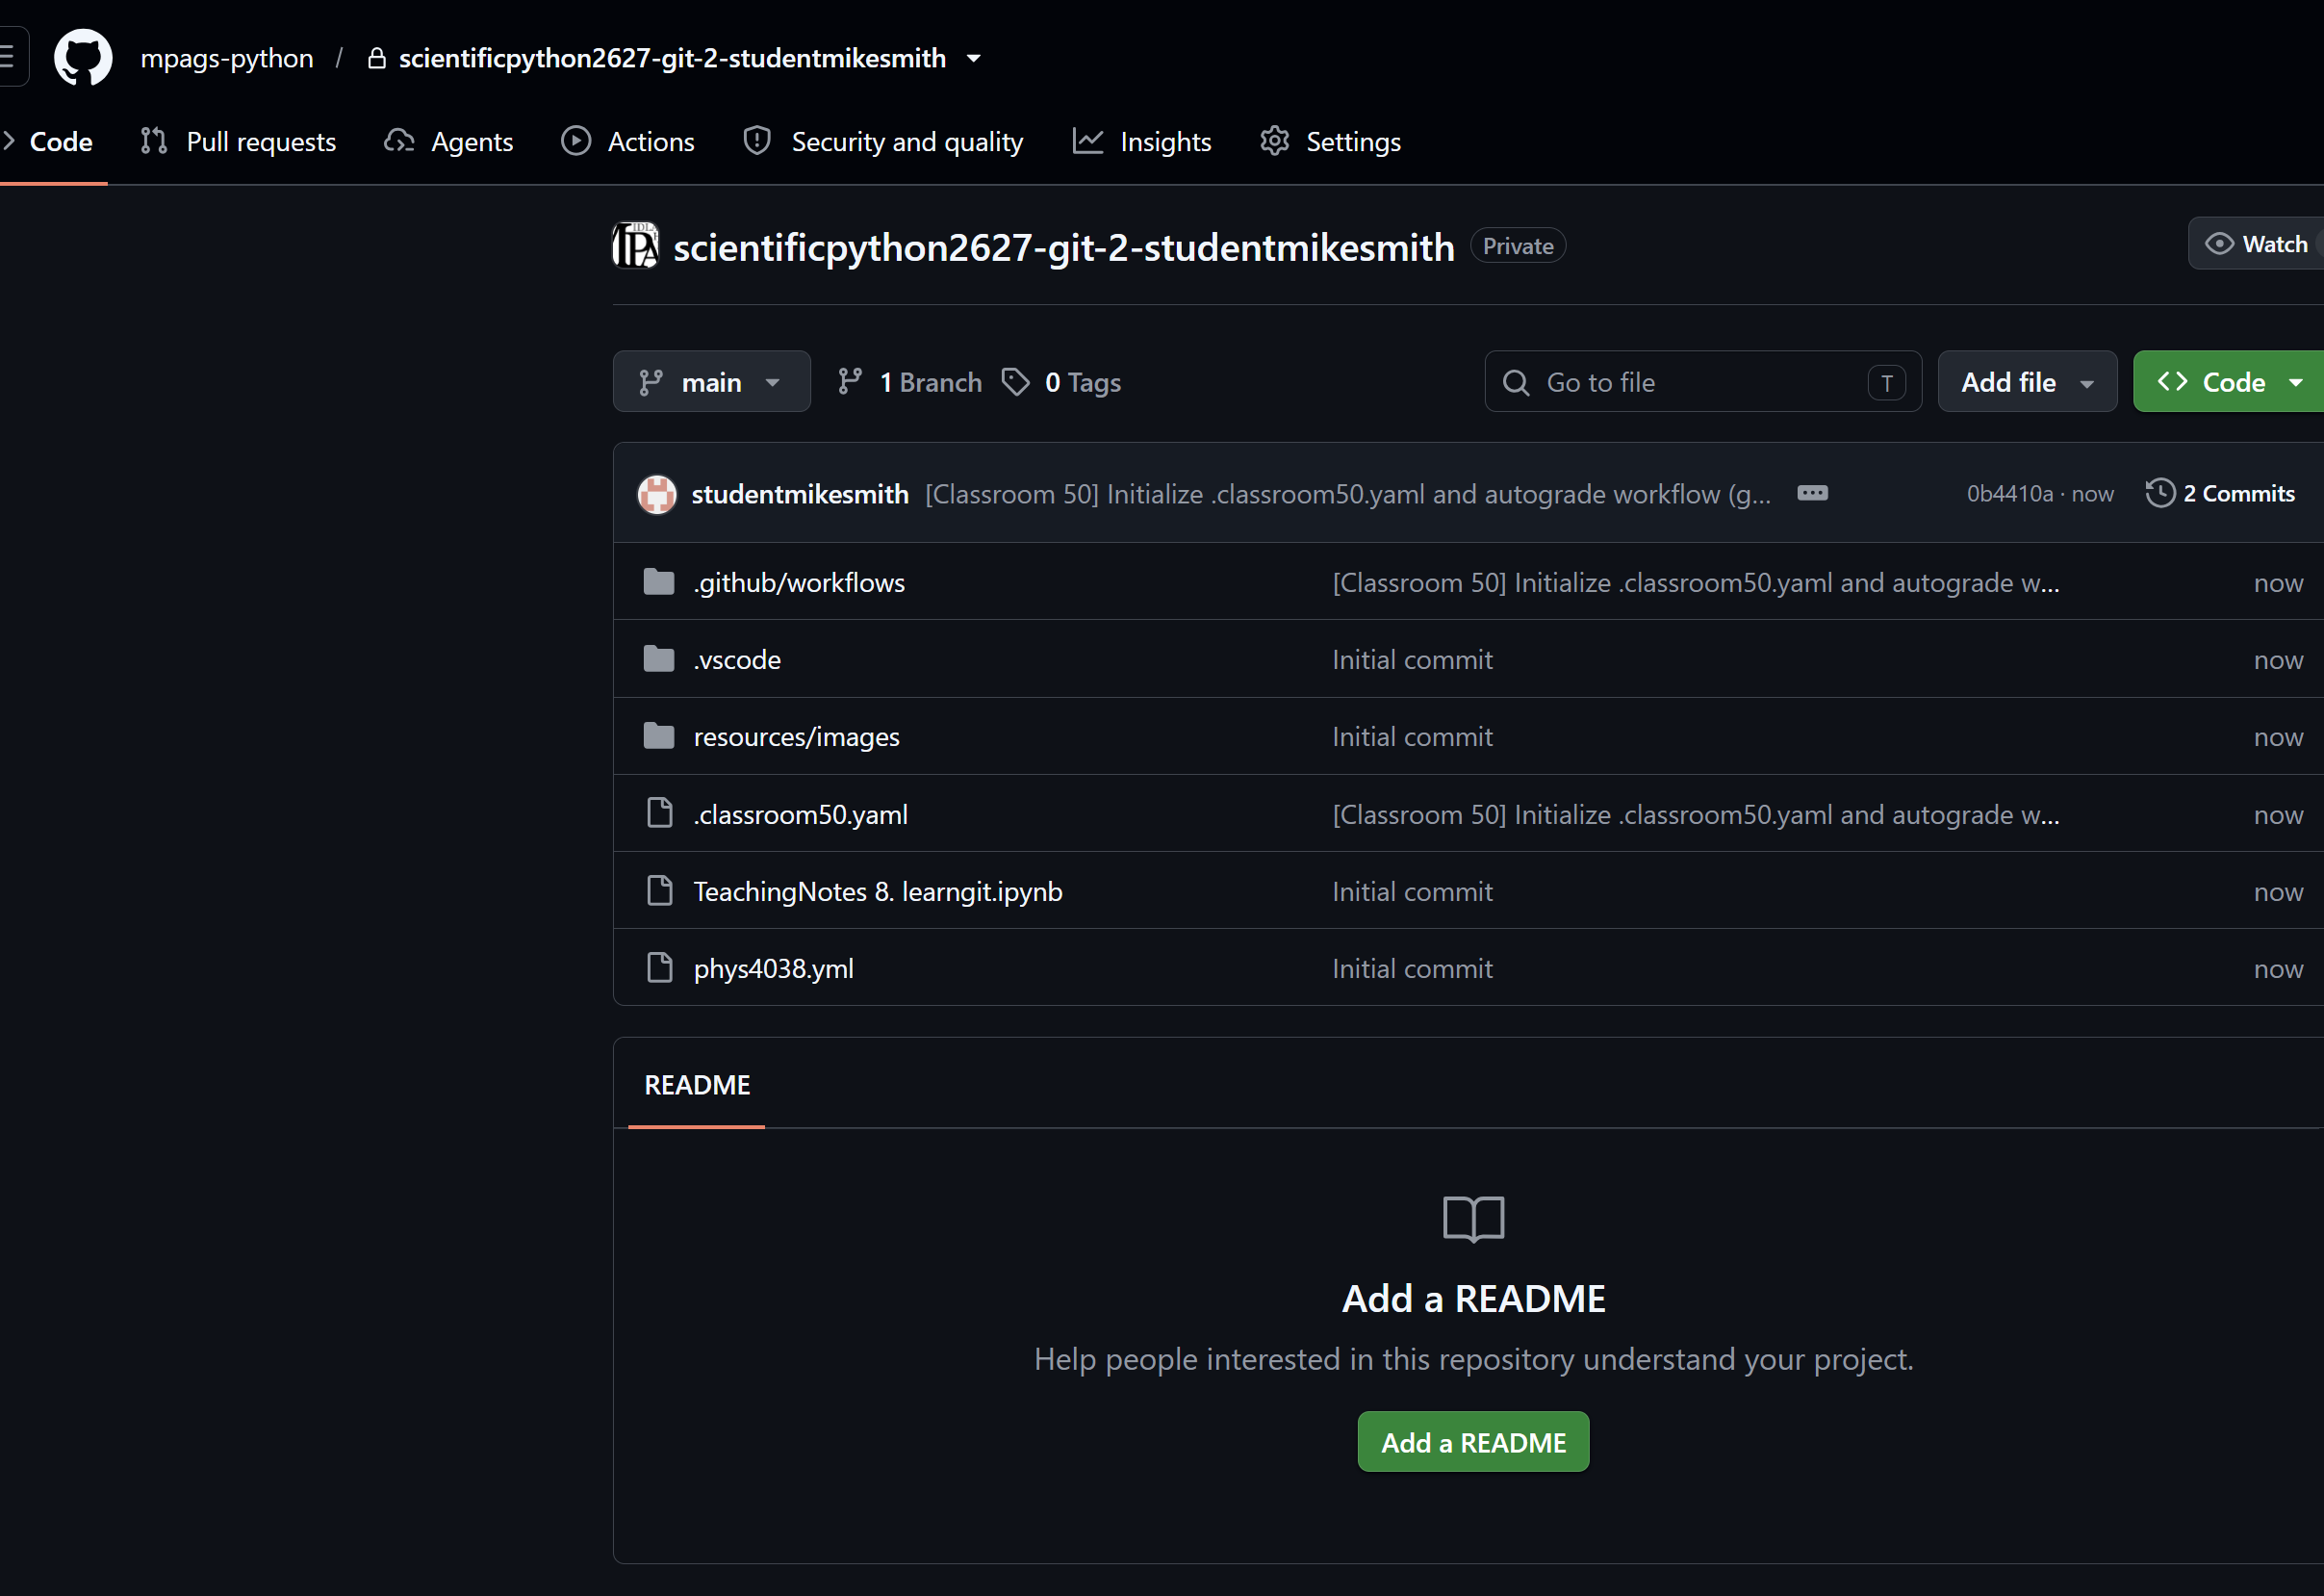Toggle Watch on this repository
This screenshot has height=1596, width=2324.
pos(2257,244)
